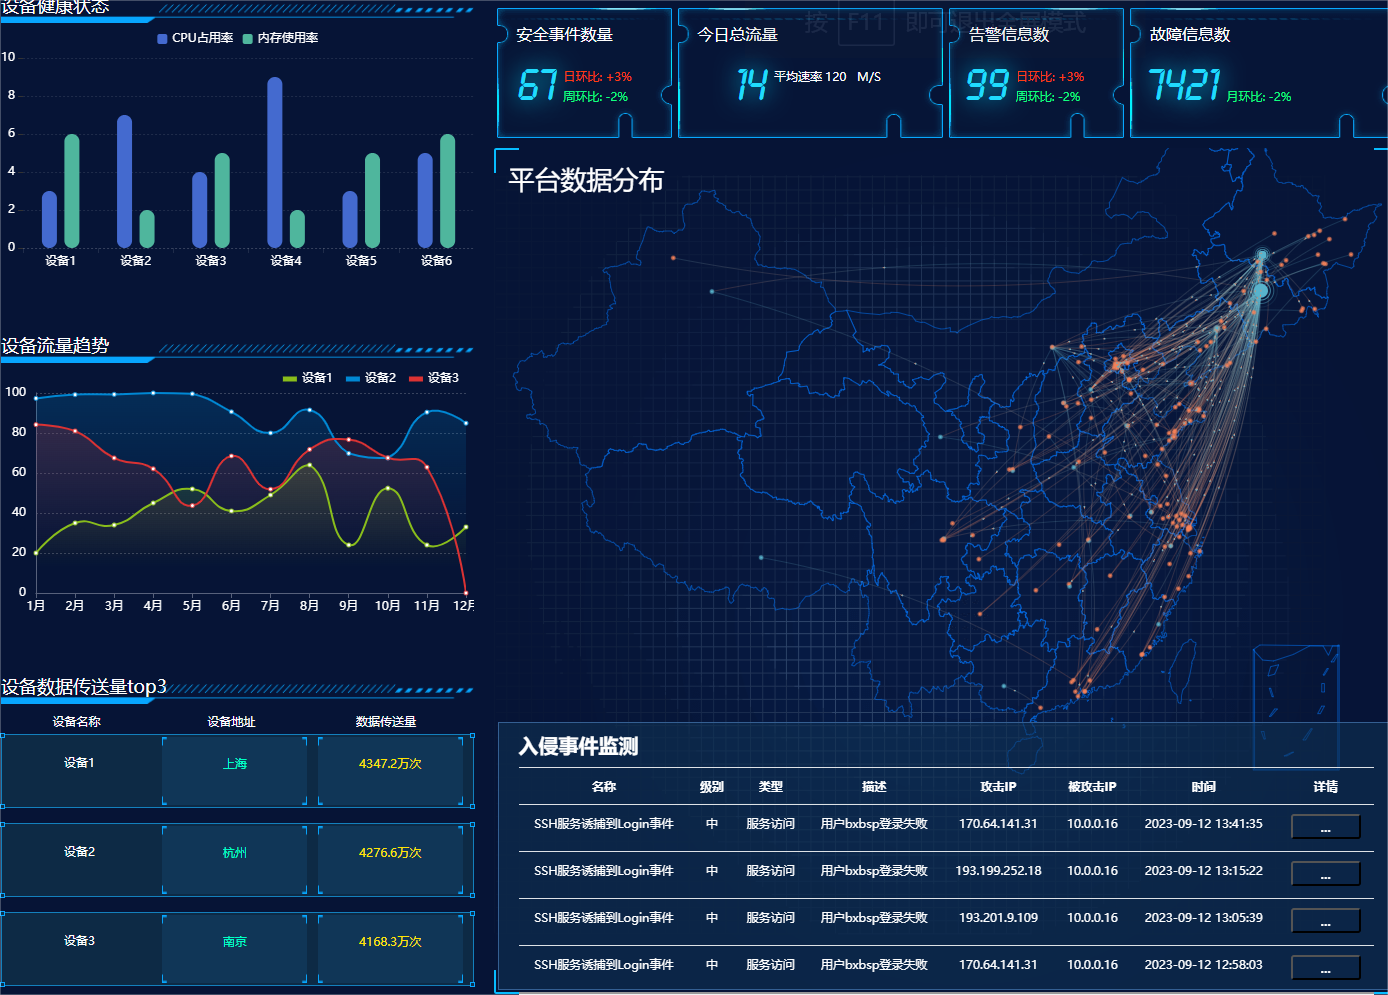
Task: Click the South China Sea inset map
Action: click(x=1296, y=698)
